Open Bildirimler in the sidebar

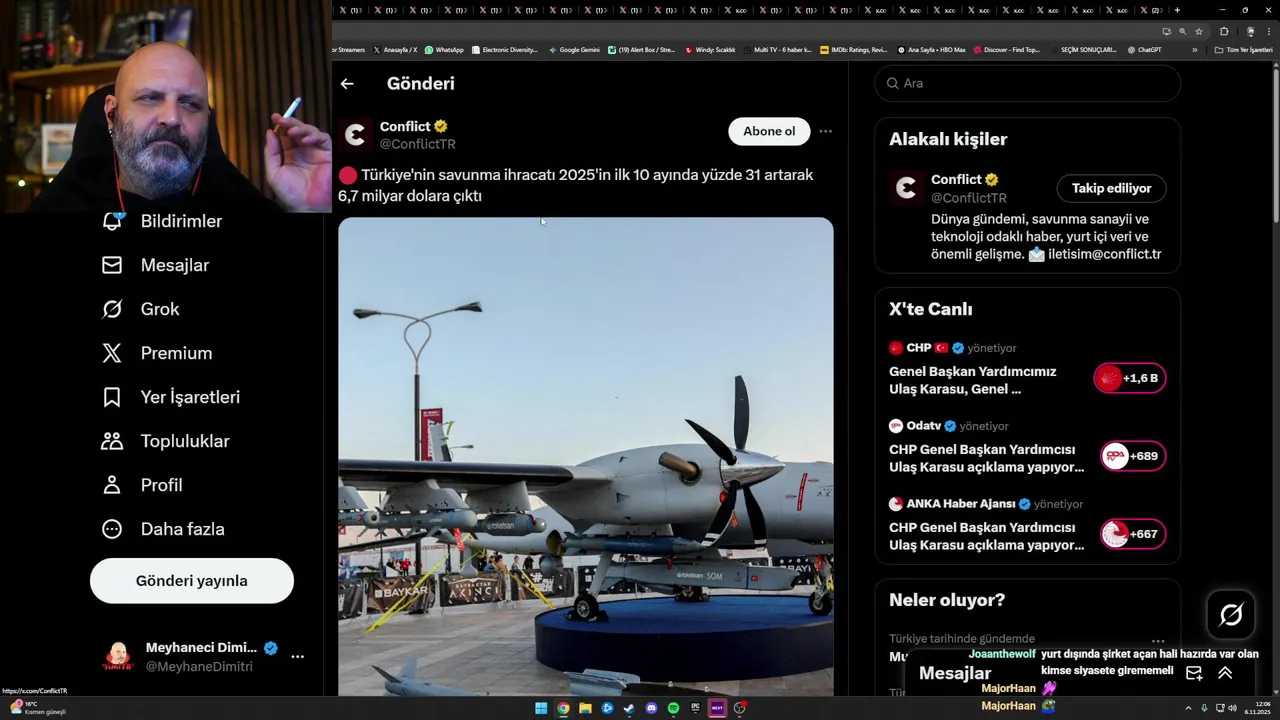162,221
